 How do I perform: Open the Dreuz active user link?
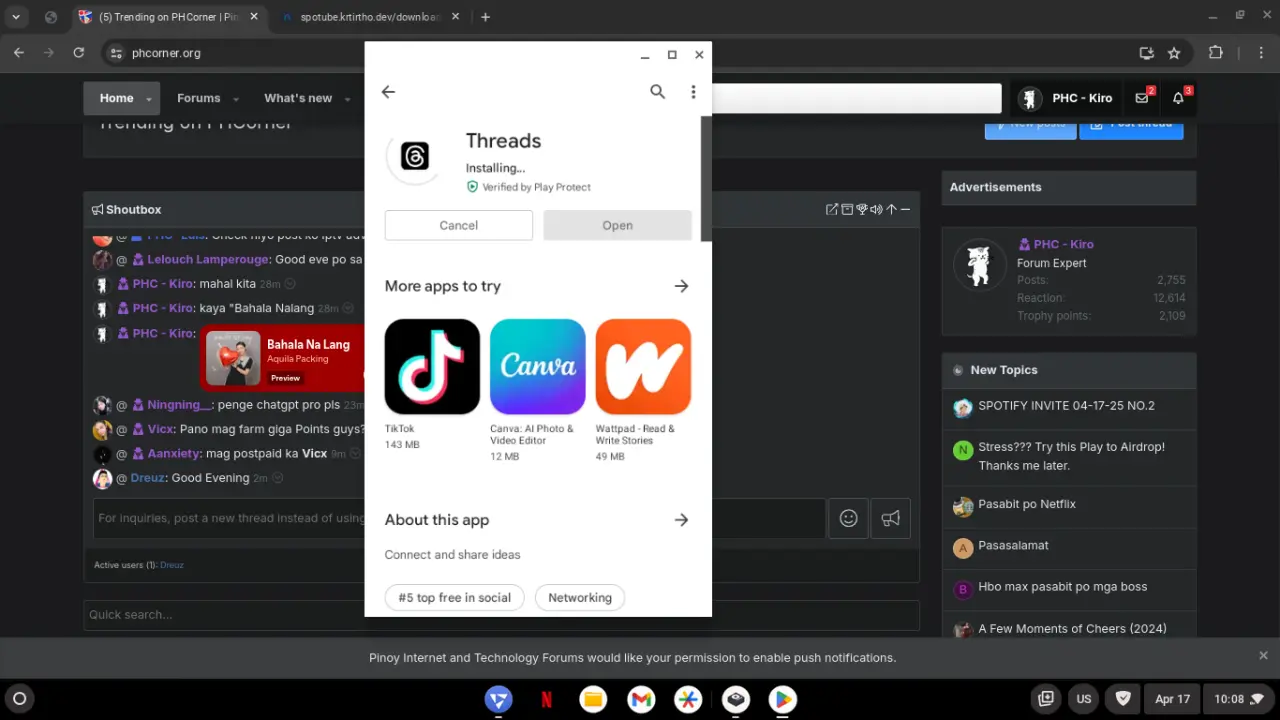(172, 565)
